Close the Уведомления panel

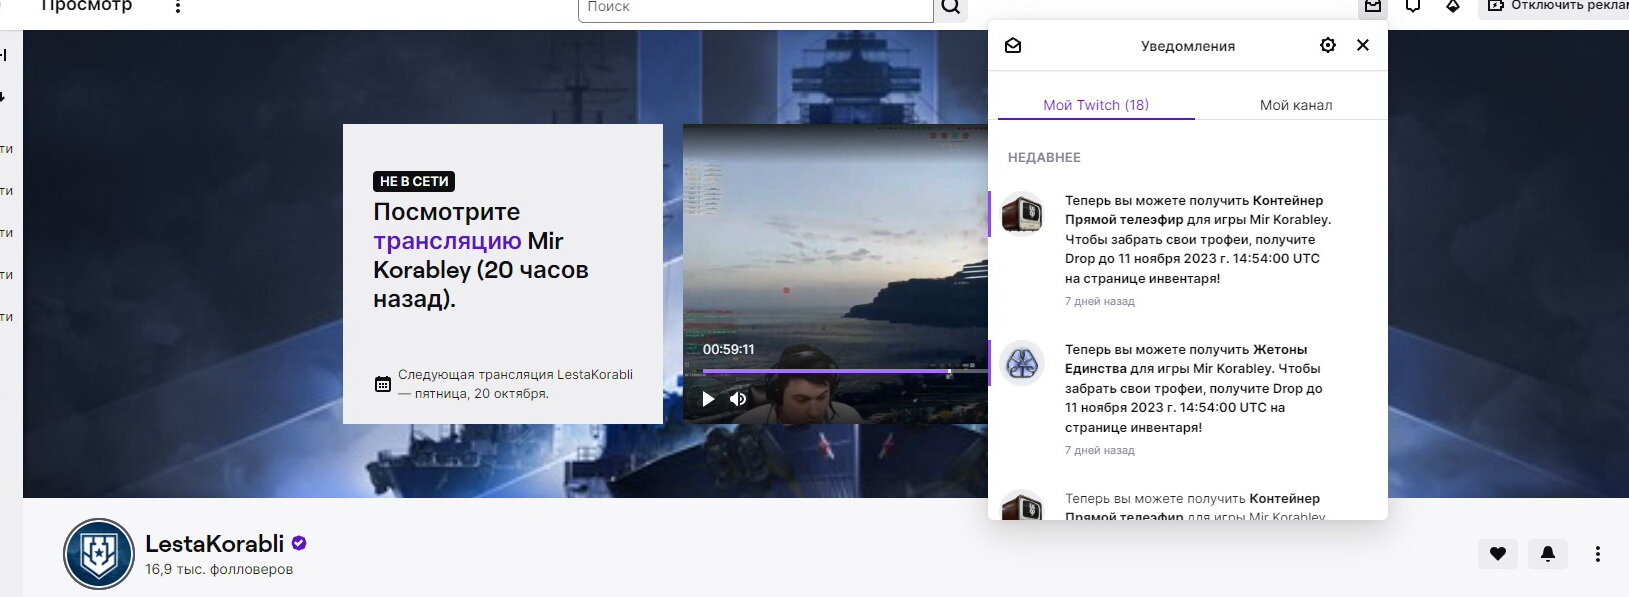click(x=1363, y=45)
